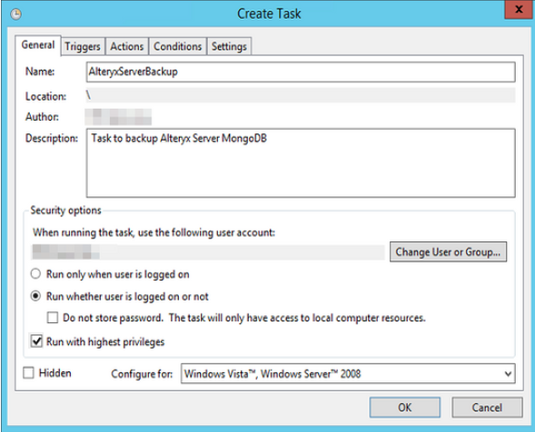This screenshot has height=432, width=535.
Task: Open the Windows Vista, Windows Server 2008 combo box
Action: pos(348,374)
